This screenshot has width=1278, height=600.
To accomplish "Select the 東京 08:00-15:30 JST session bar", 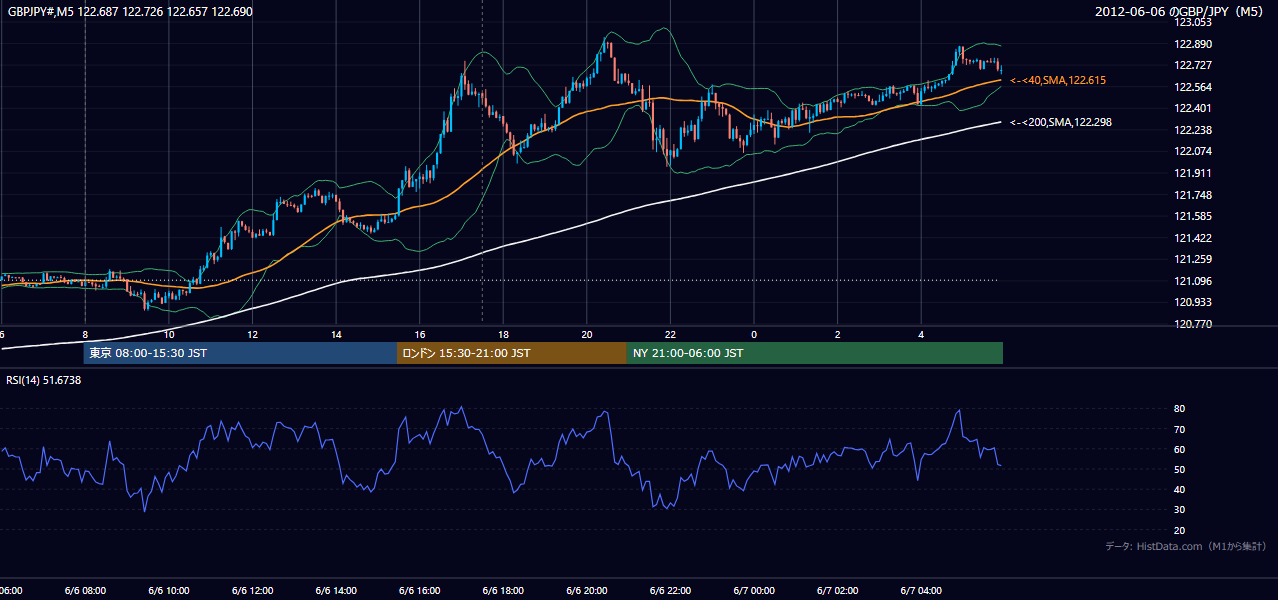I will pyautogui.click(x=240, y=353).
